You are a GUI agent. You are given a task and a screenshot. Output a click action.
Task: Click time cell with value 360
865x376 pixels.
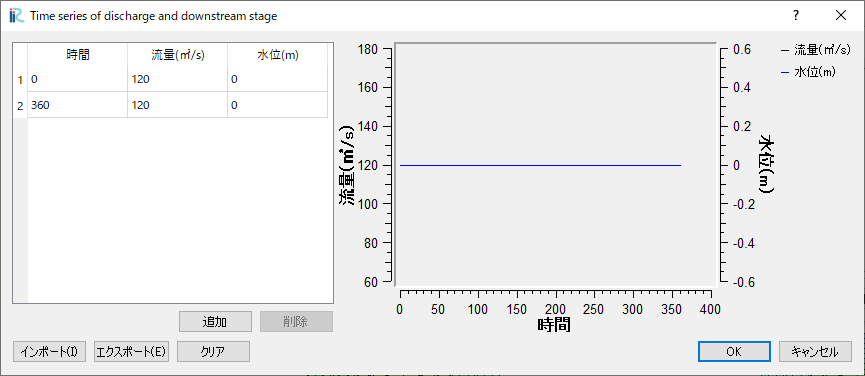tap(78, 105)
